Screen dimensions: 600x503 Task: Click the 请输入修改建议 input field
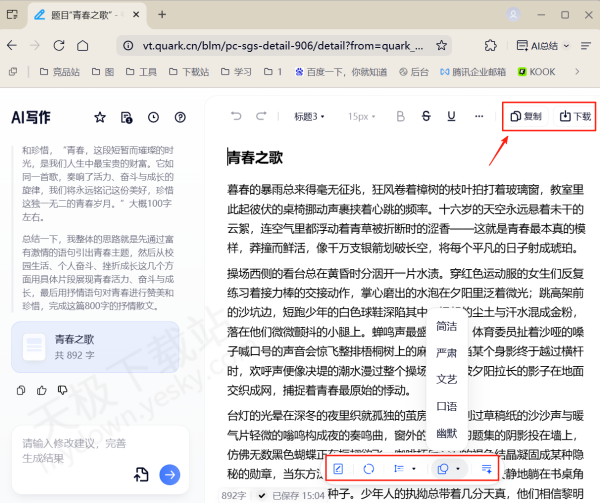(x=74, y=451)
